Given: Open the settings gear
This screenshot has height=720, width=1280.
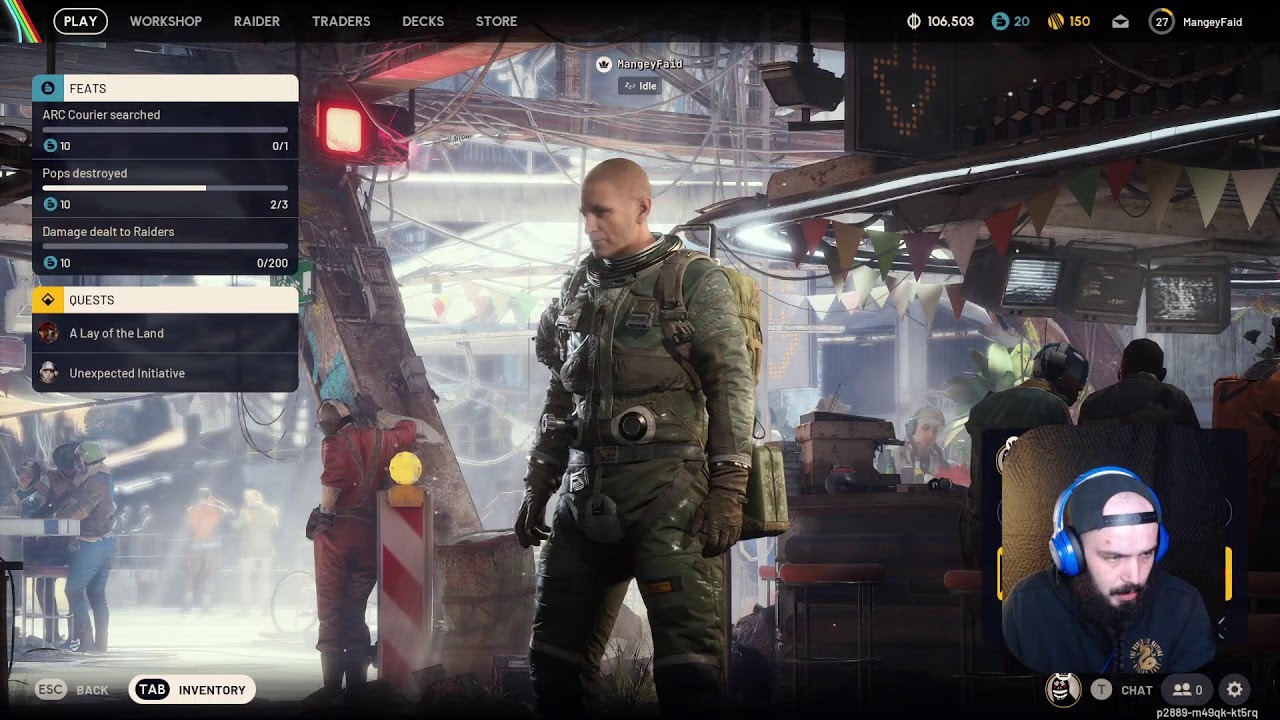Looking at the screenshot, I should tap(1235, 689).
